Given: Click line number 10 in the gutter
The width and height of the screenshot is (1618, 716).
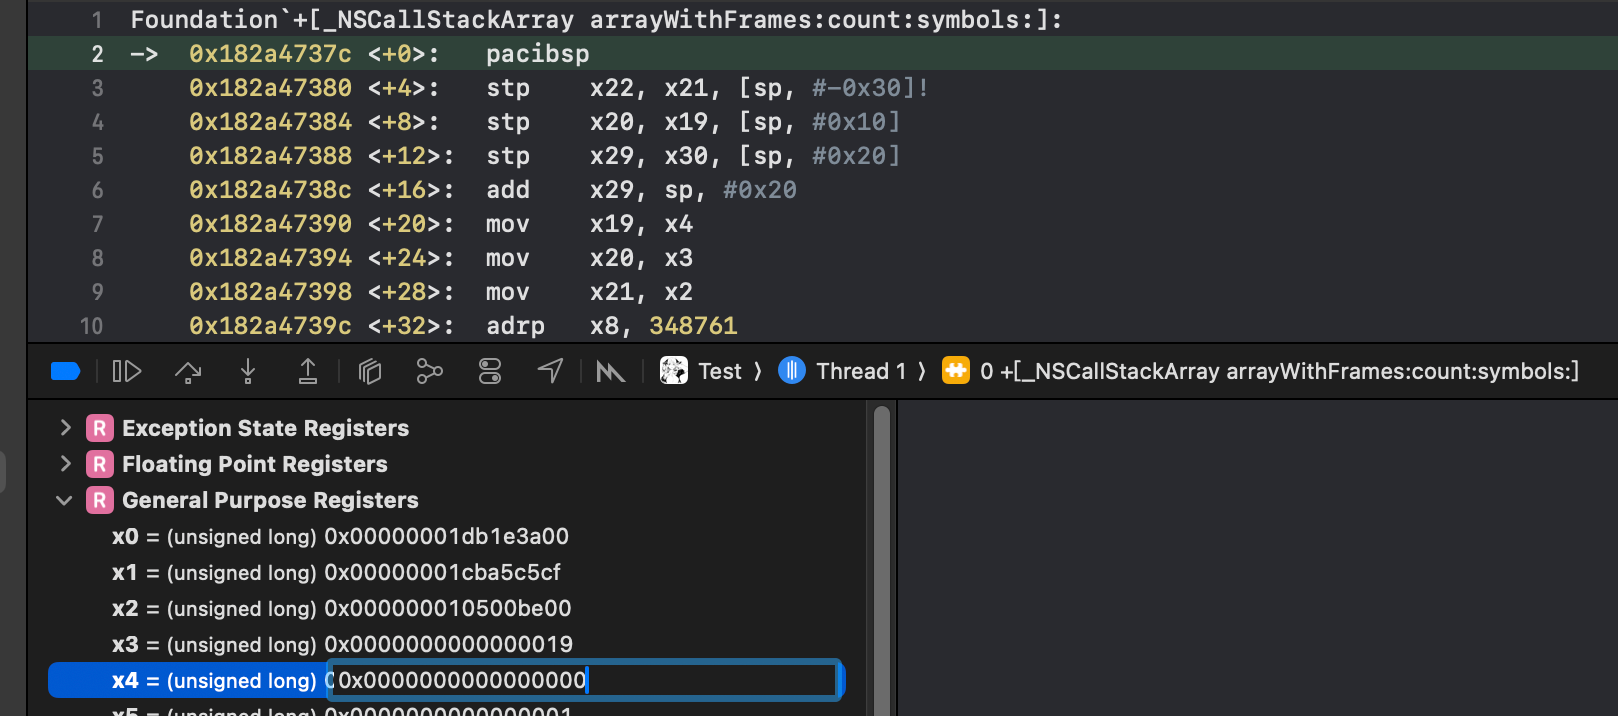Looking at the screenshot, I should 91,326.
